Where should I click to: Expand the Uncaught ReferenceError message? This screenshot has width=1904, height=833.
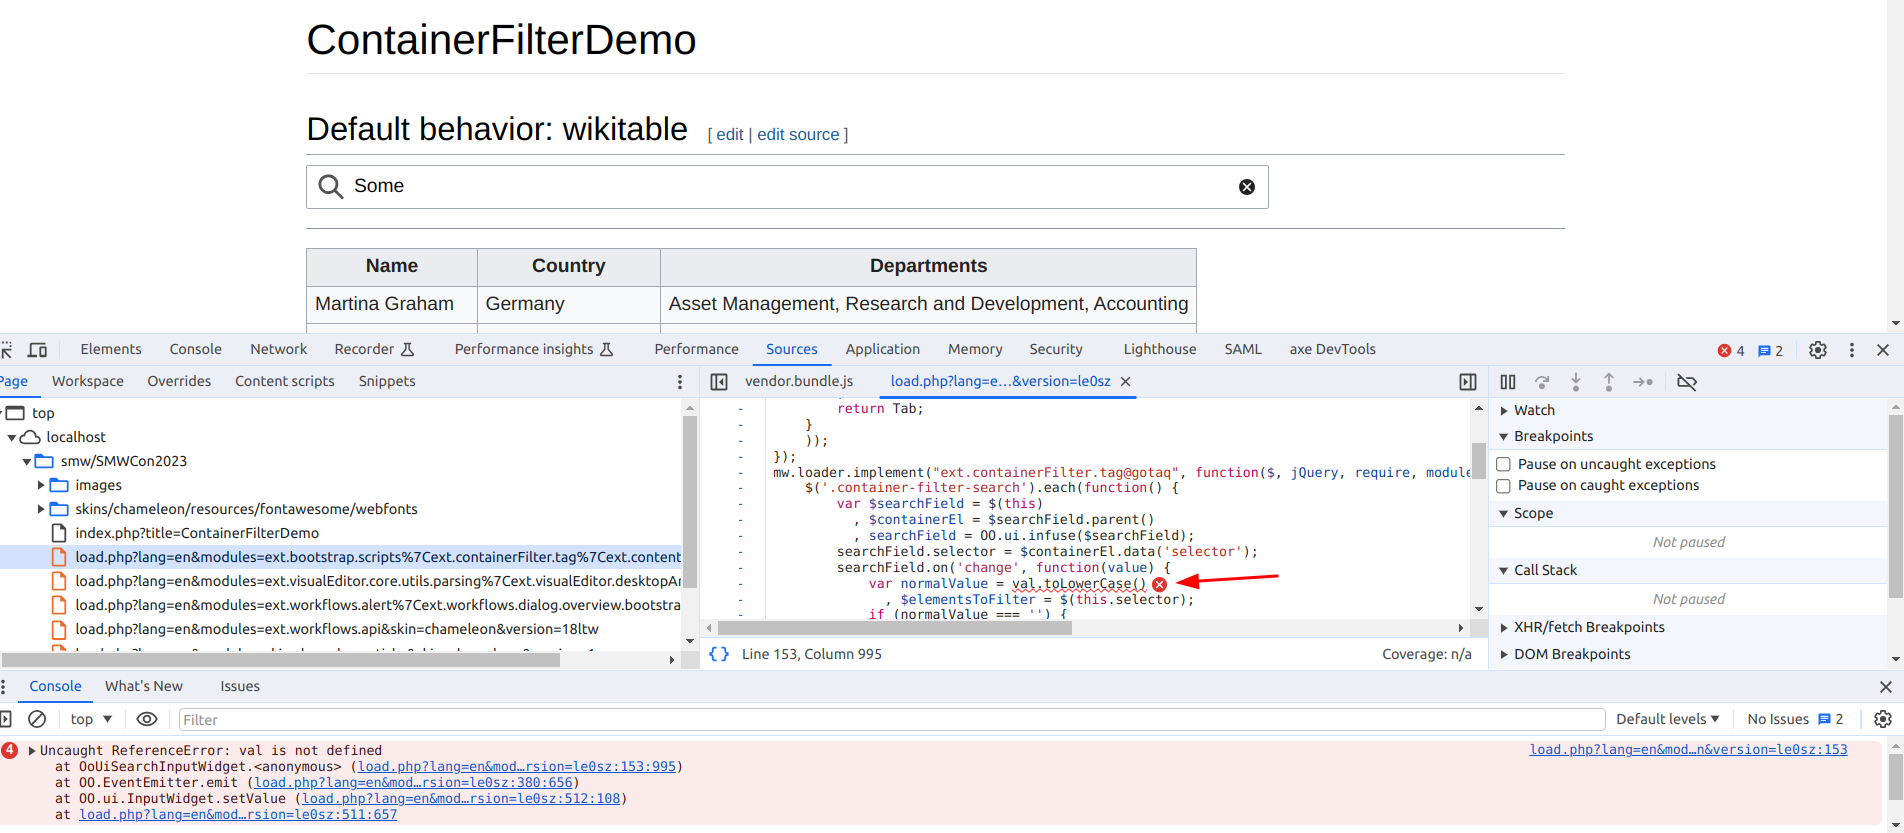click(x=32, y=750)
